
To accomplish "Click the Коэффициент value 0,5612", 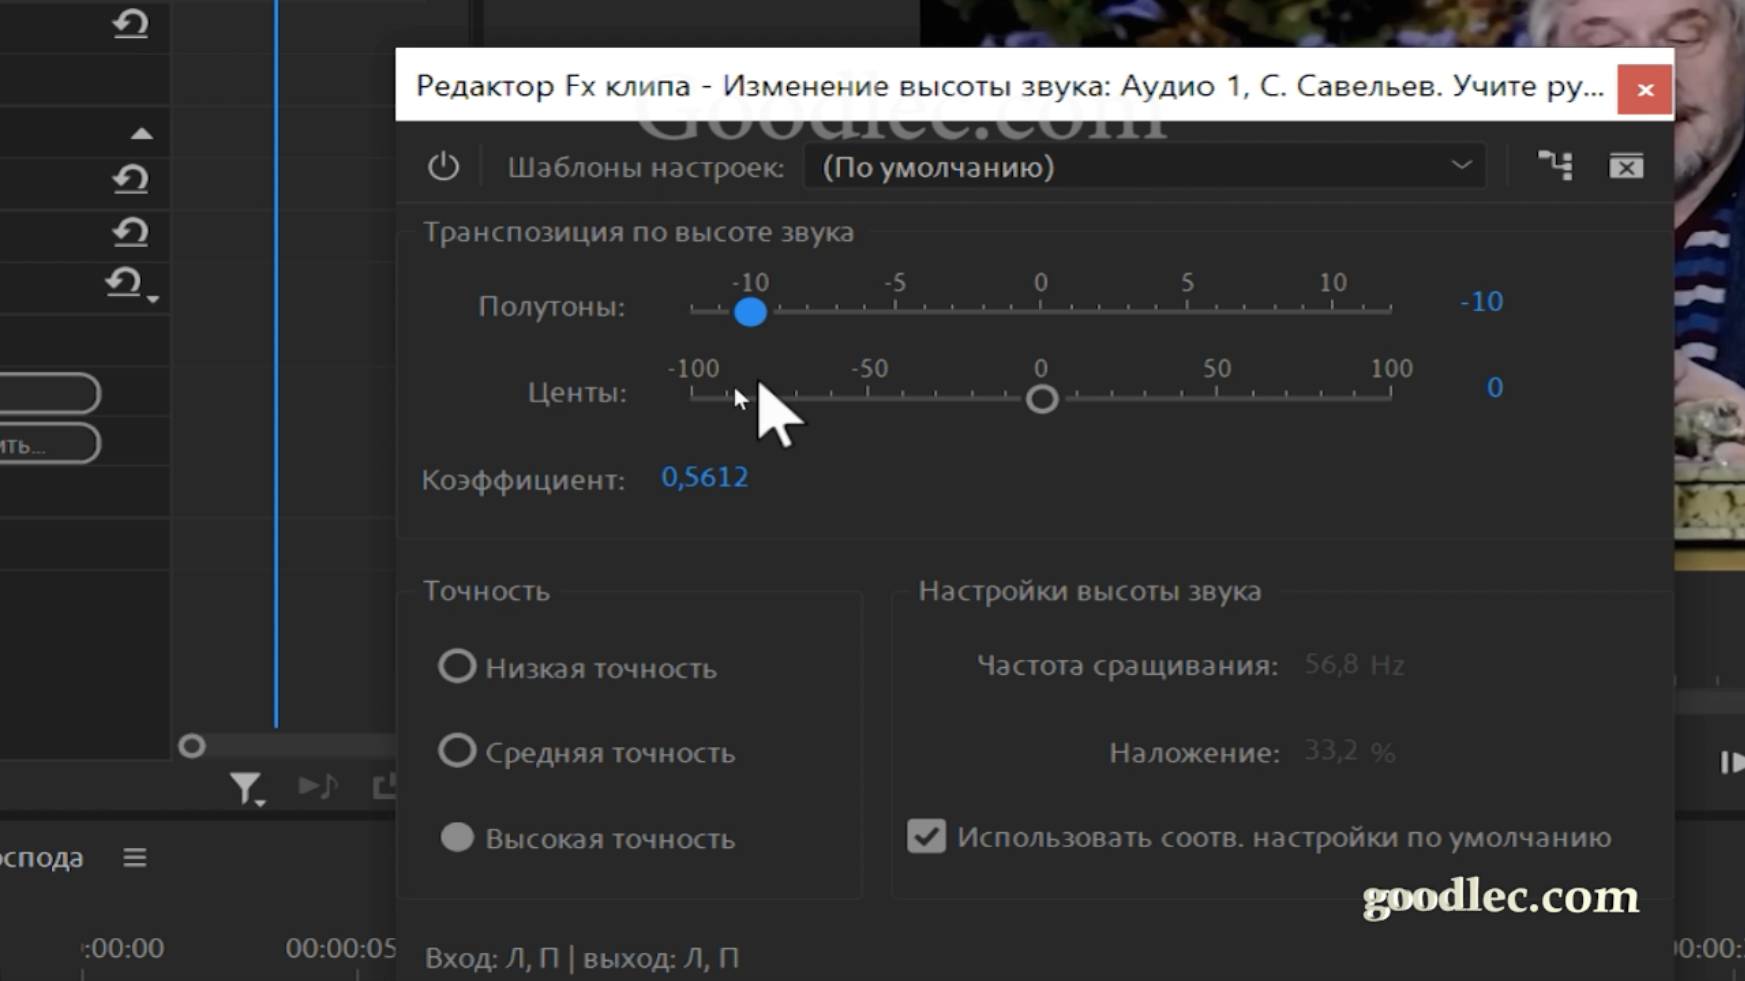I will (x=704, y=477).
